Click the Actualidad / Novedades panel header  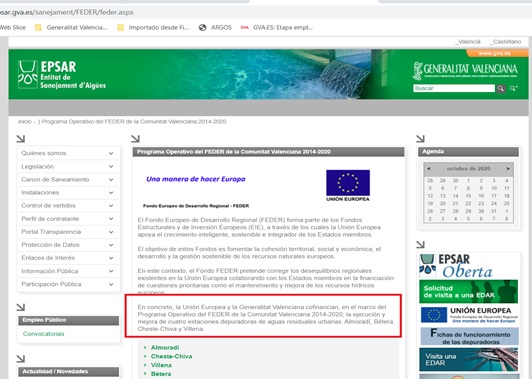pos(69,372)
